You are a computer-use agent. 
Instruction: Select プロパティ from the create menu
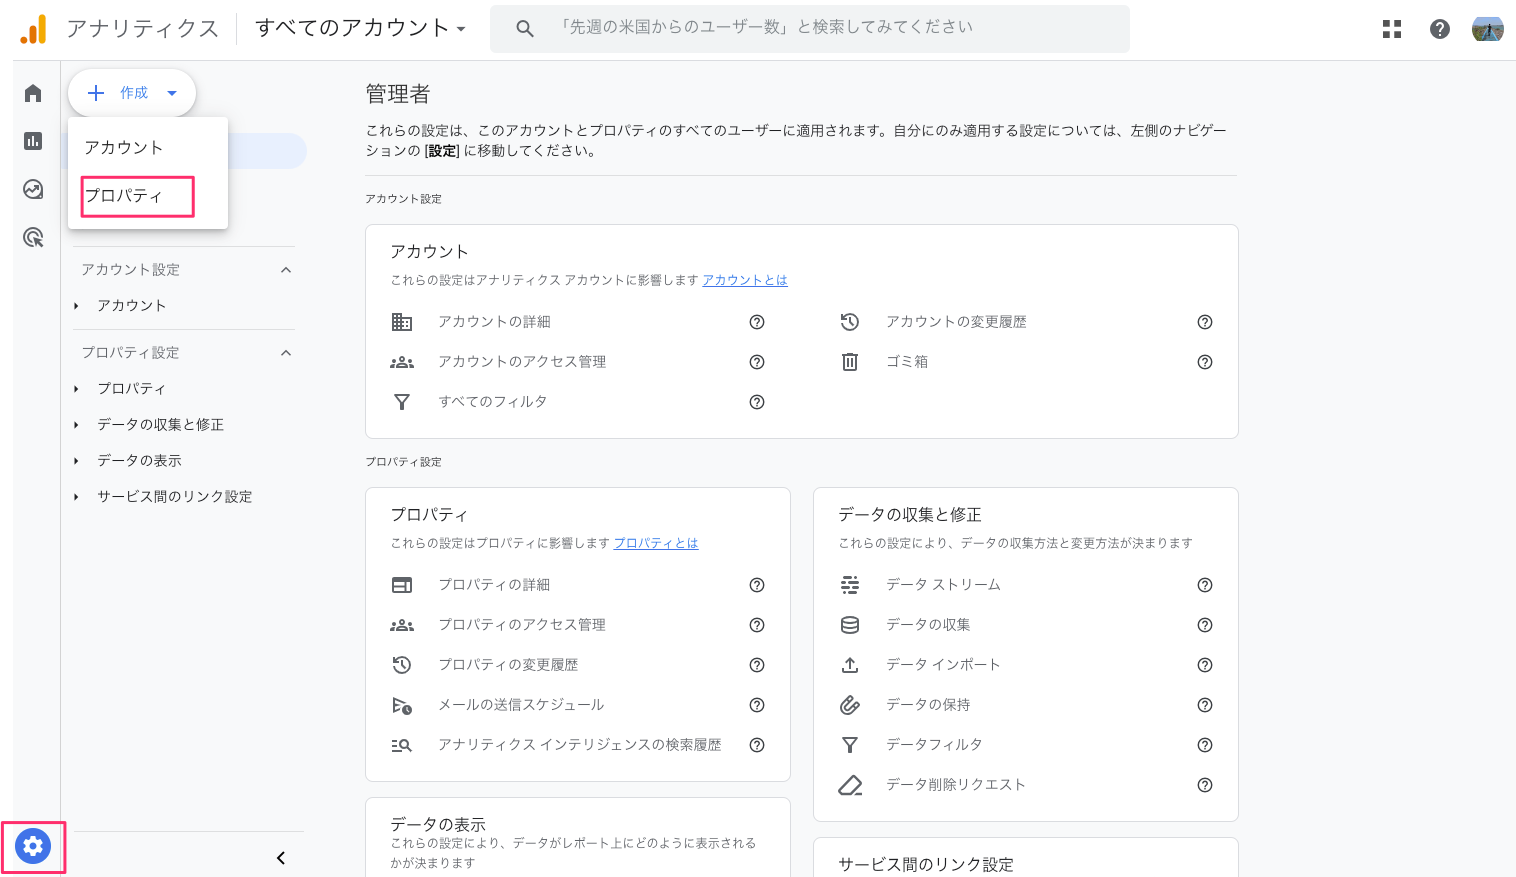pos(124,196)
